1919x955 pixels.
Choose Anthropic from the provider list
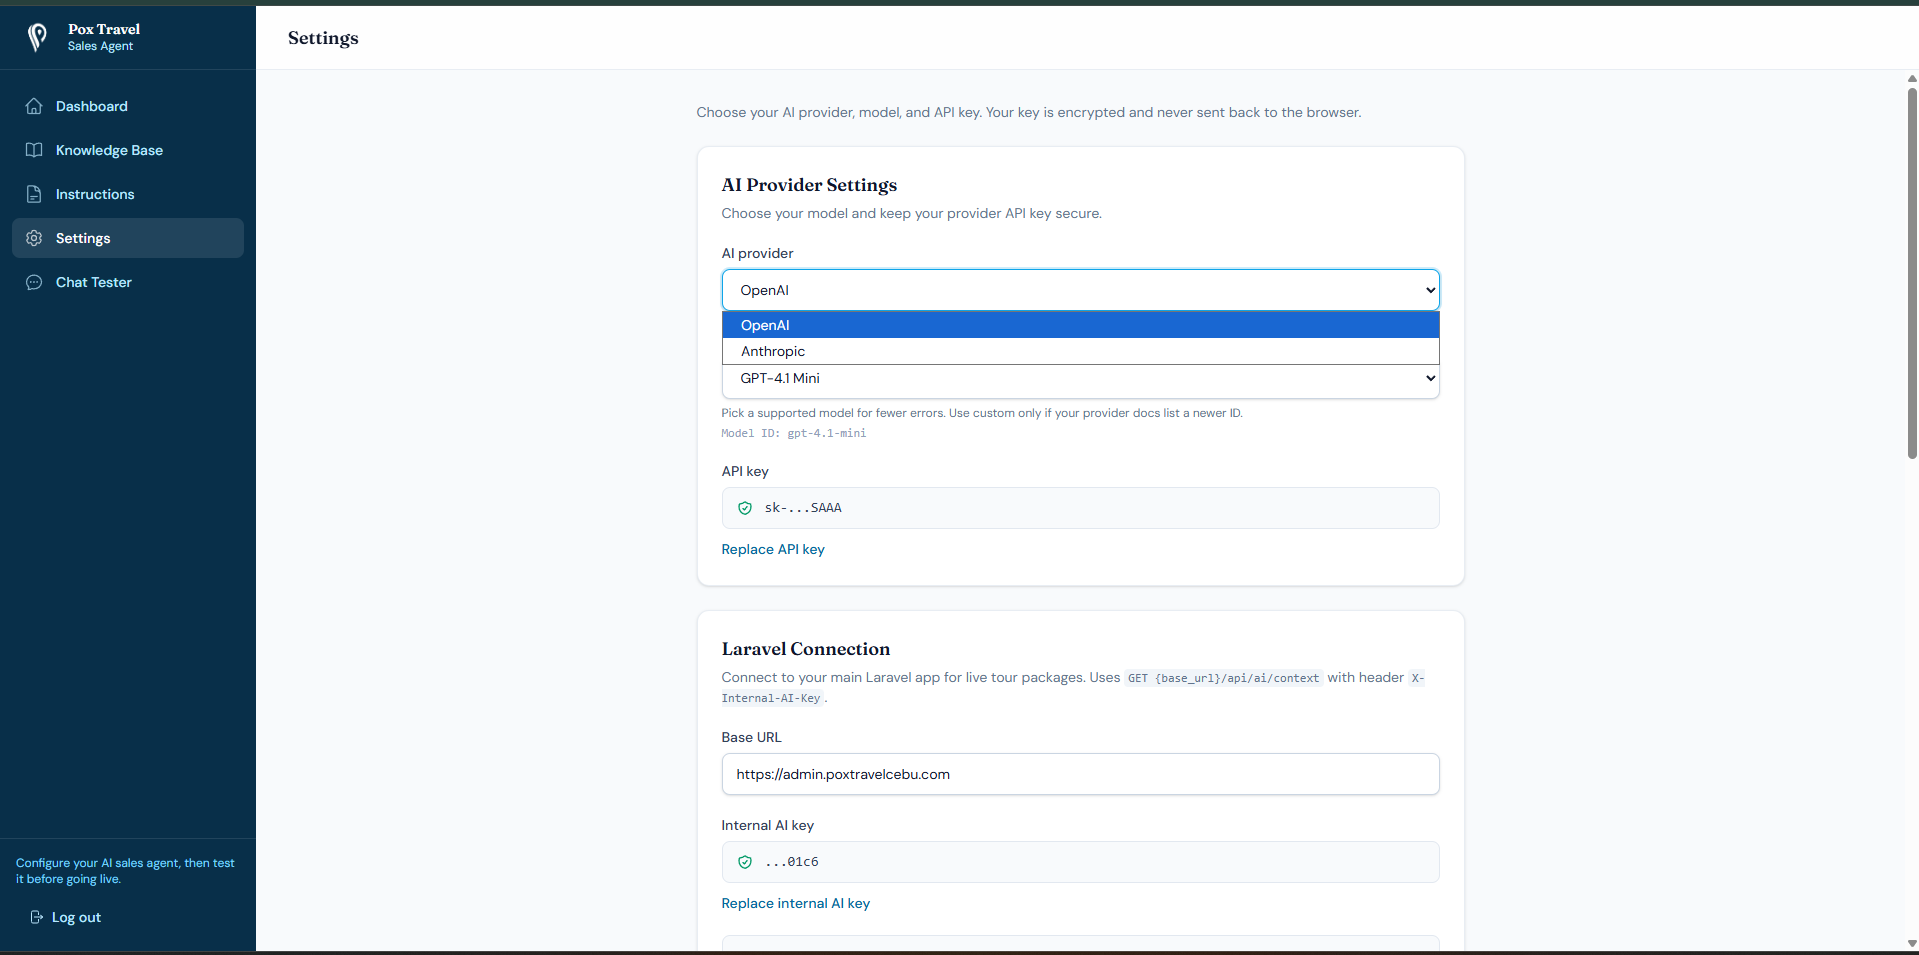click(1080, 351)
